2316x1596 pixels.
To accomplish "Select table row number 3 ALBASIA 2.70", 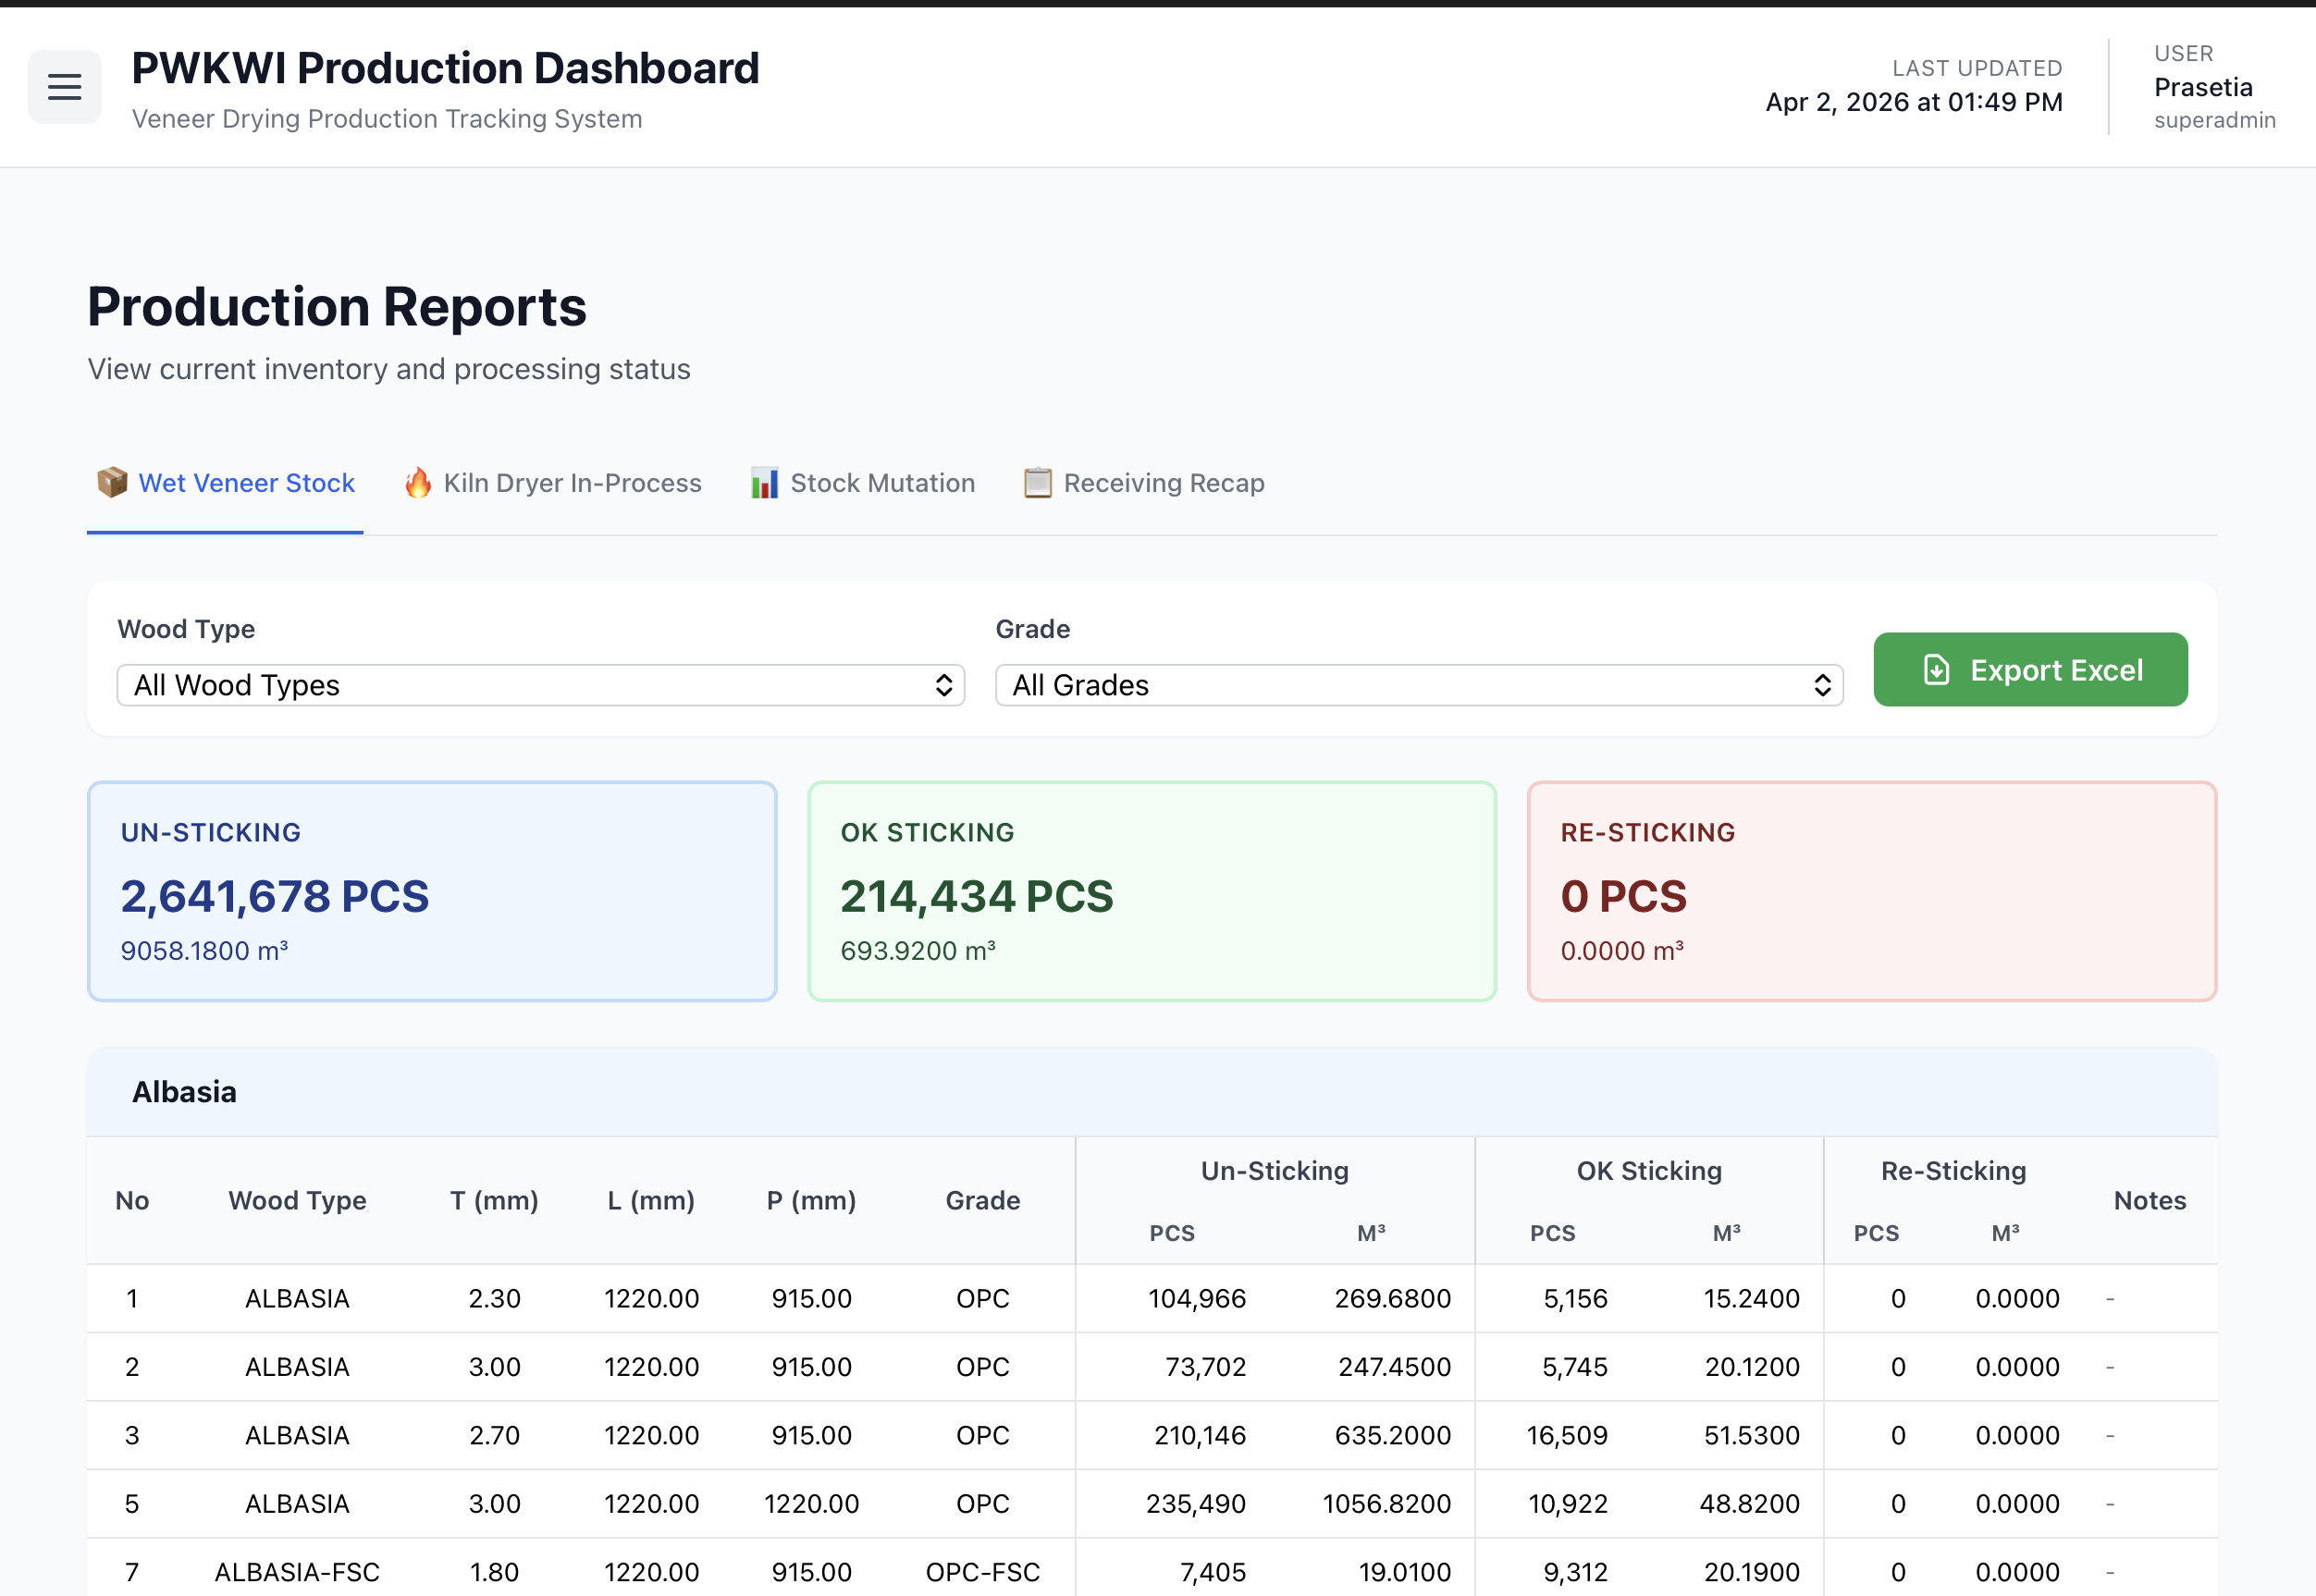I will (297, 1436).
